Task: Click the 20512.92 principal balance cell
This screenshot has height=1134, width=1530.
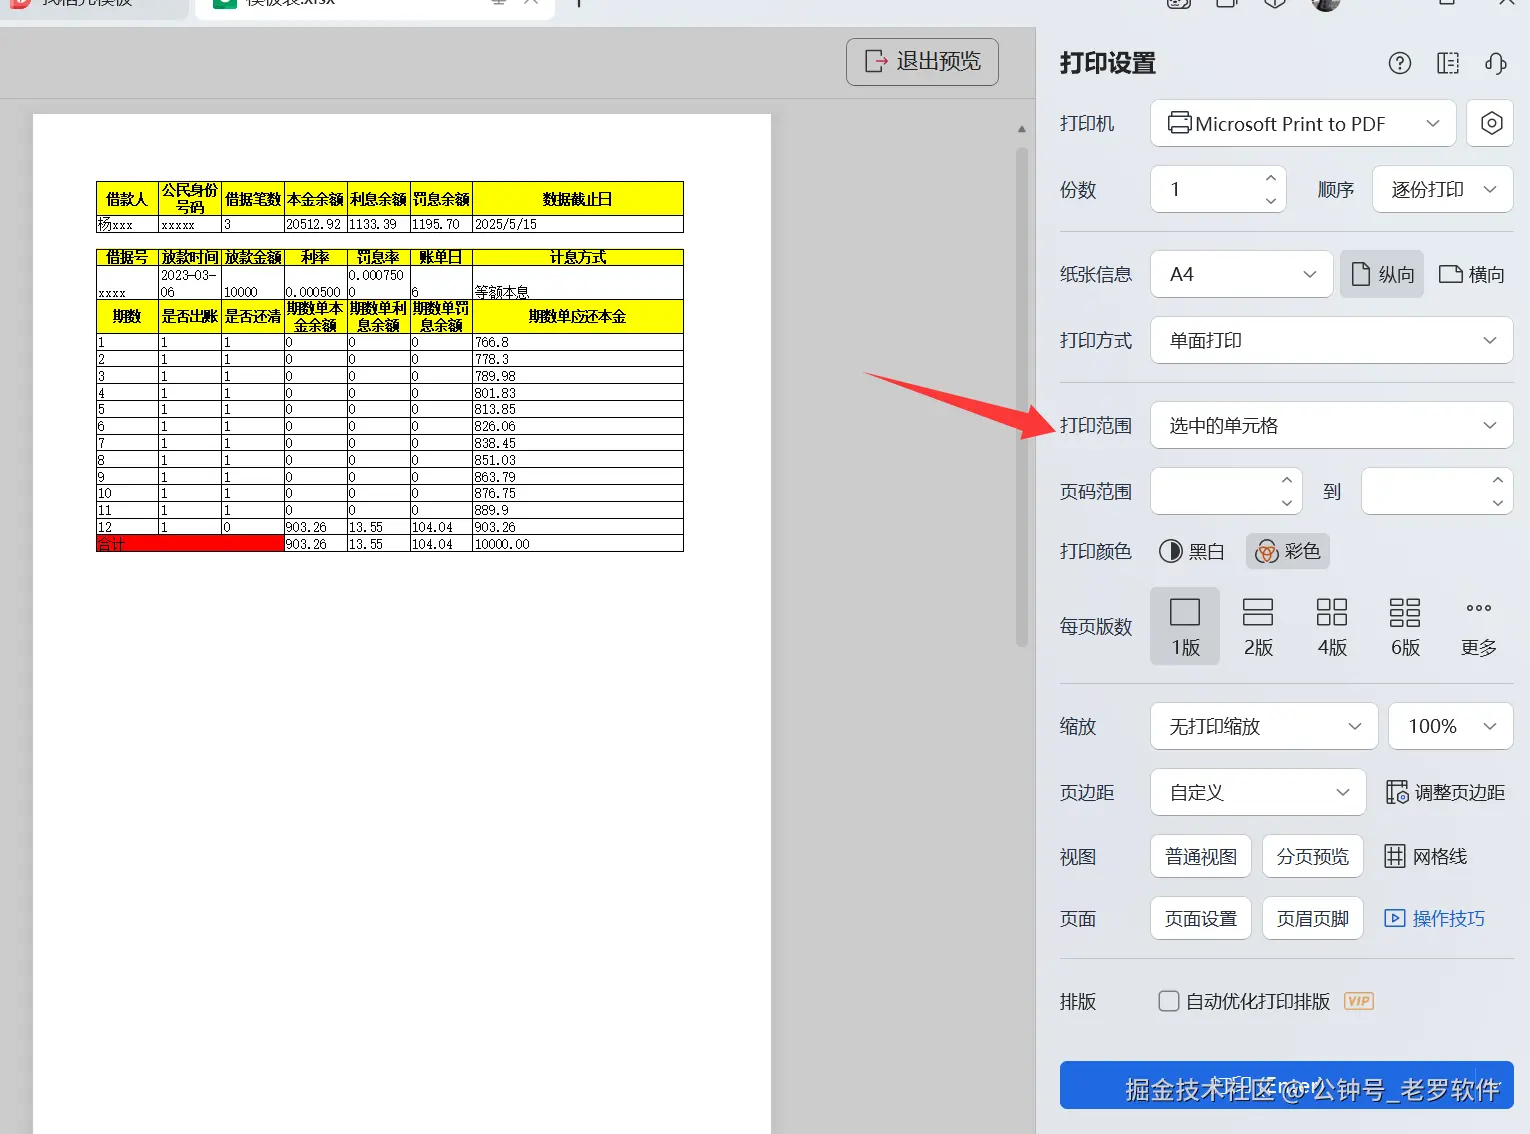Action: 315,224
